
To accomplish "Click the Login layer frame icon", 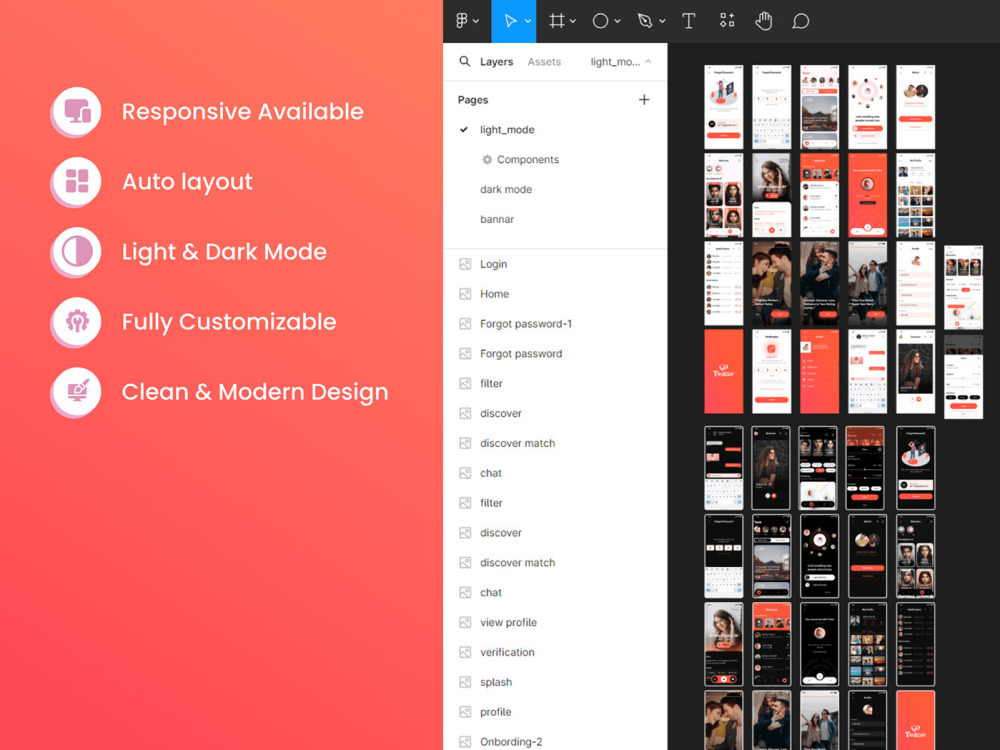I will click(x=466, y=264).
